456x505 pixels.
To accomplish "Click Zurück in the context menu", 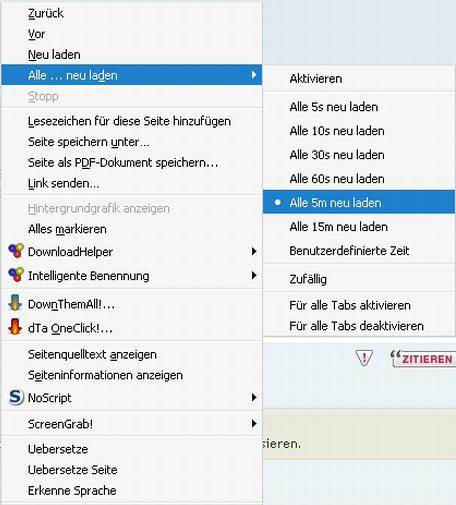I will [x=132, y=13].
